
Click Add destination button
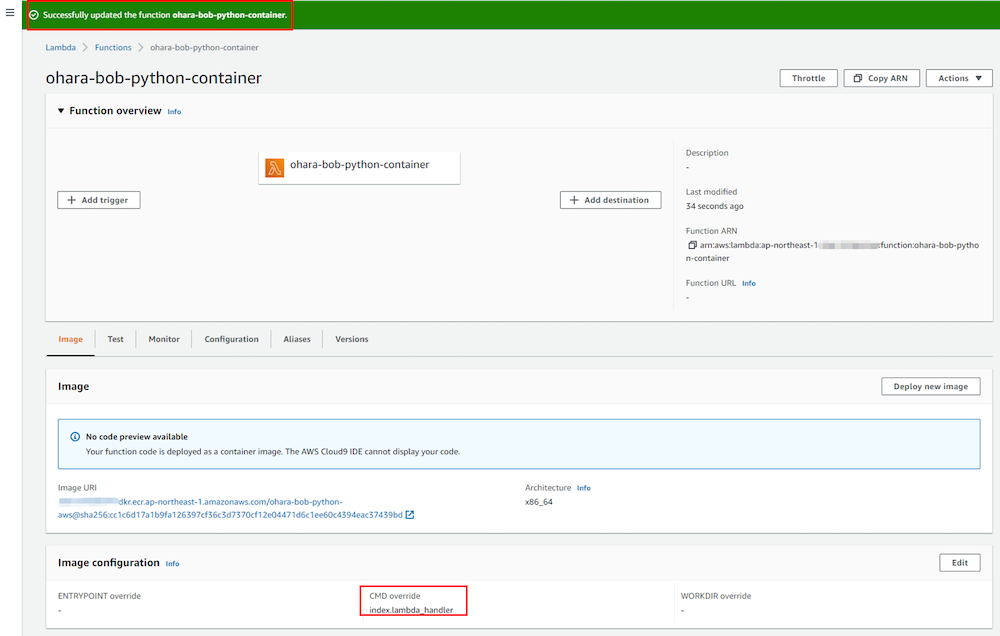tap(610, 200)
